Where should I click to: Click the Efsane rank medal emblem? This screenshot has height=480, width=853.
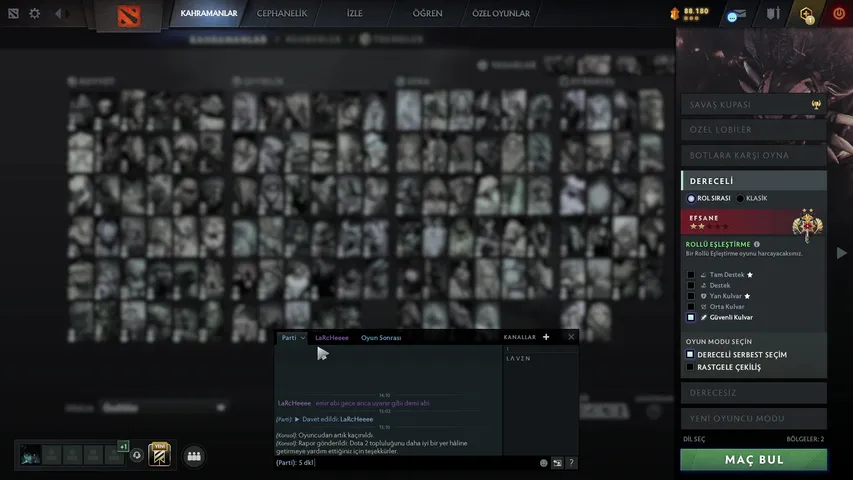807,224
